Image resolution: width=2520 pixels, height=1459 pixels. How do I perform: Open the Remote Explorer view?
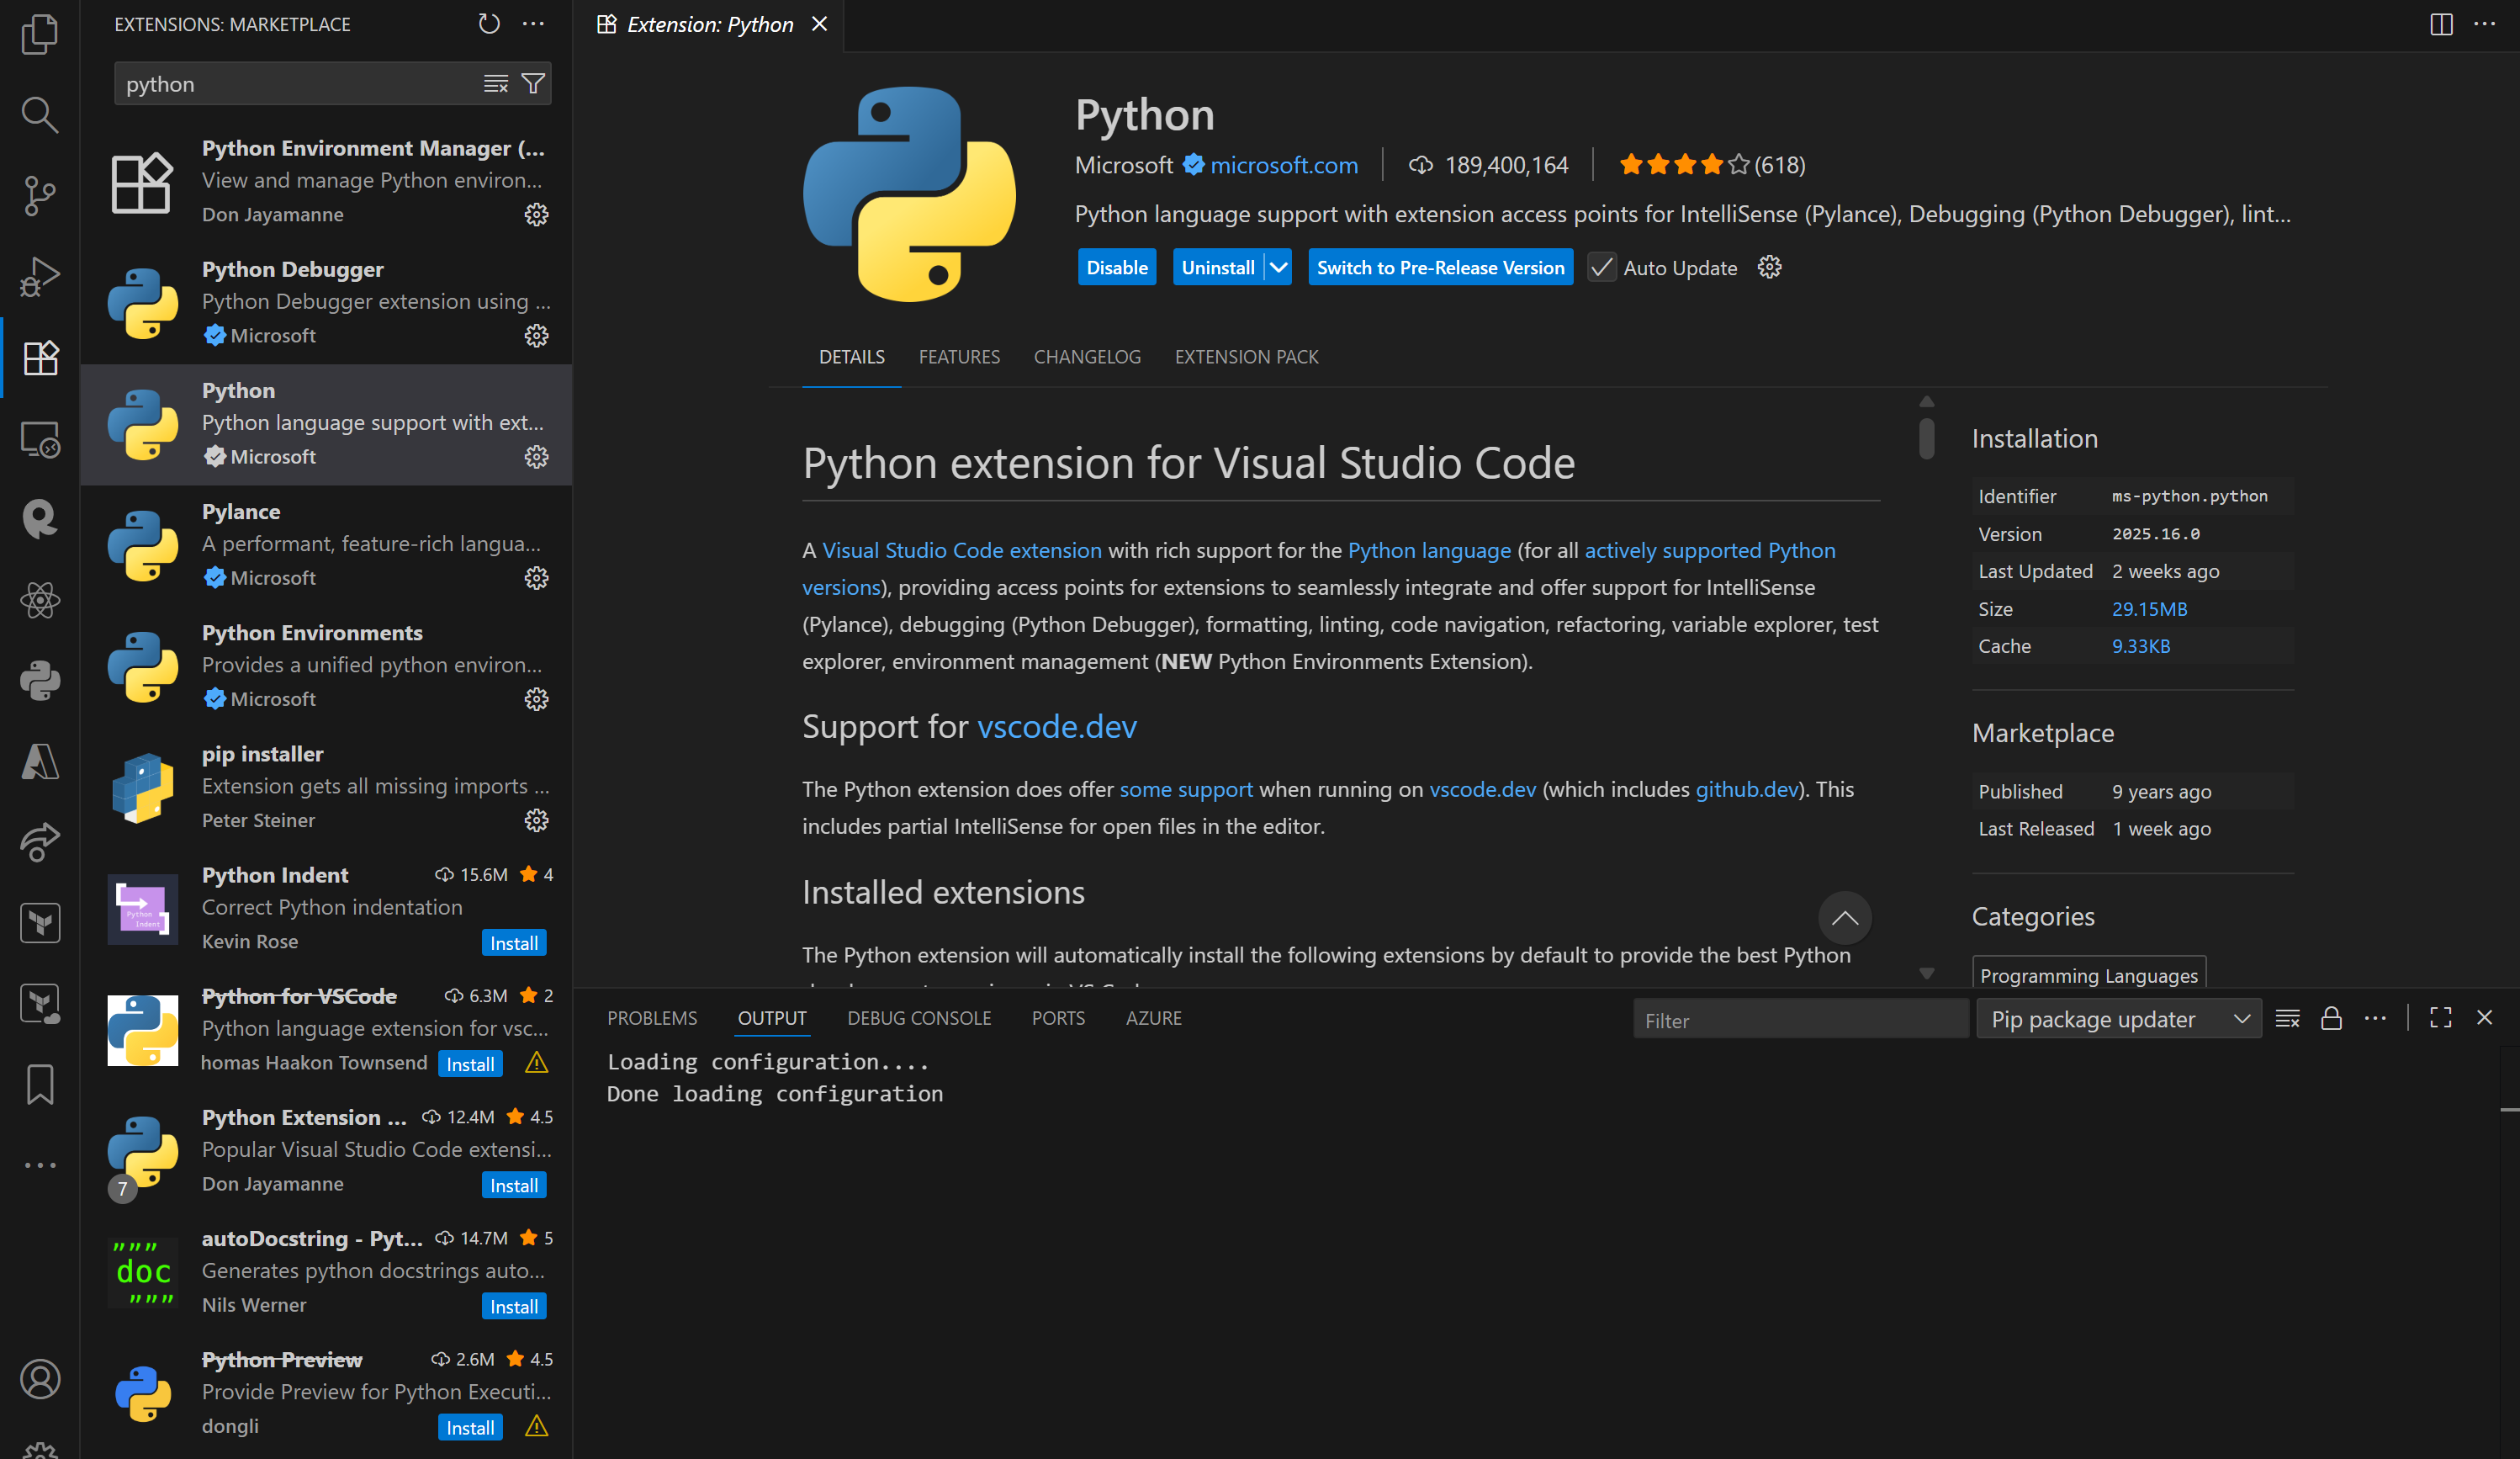(x=39, y=438)
